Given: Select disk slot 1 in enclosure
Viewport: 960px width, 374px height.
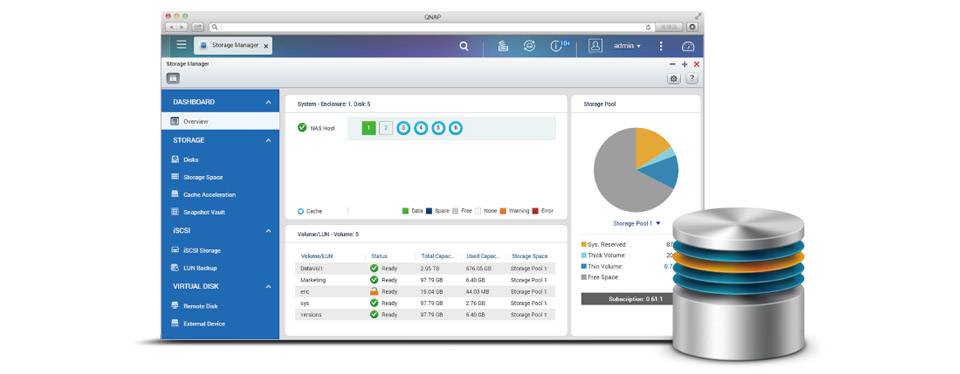Looking at the screenshot, I should (x=369, y=128).
